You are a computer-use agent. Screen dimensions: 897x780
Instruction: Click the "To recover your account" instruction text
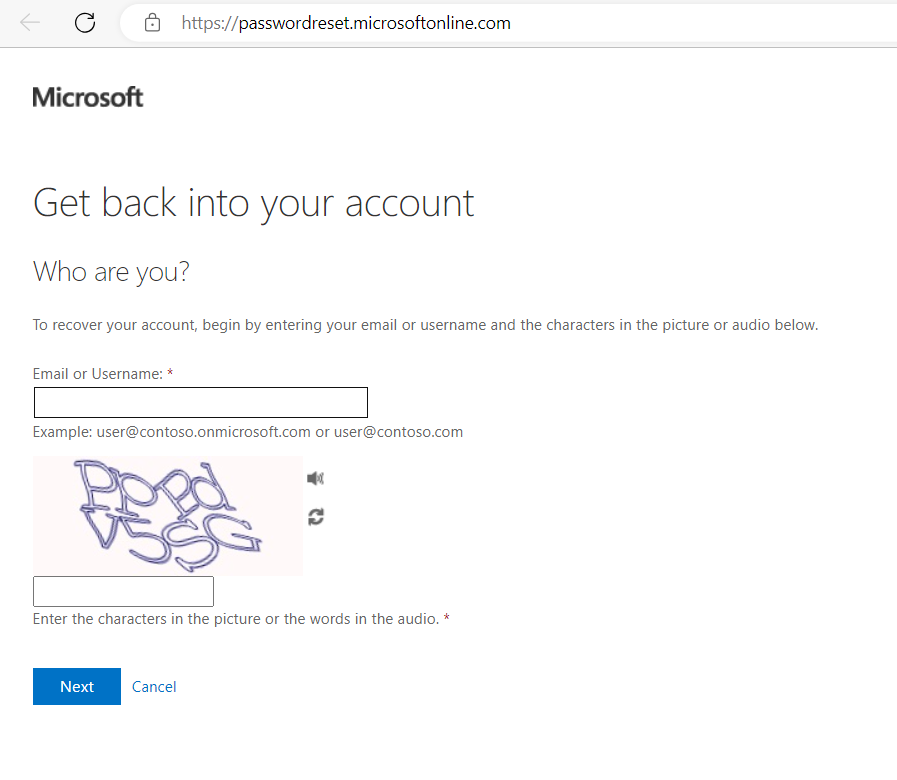(x=425, y=325)
